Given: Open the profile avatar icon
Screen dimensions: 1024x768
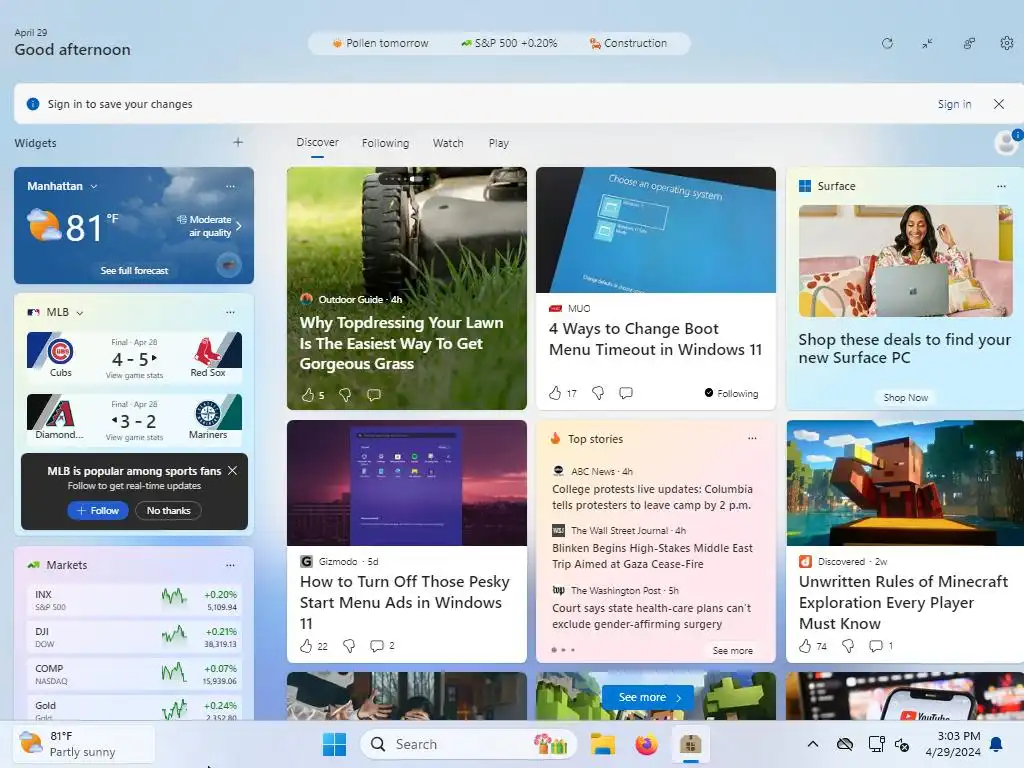Looking at the screenshot, I should [x=1006, y=142].
